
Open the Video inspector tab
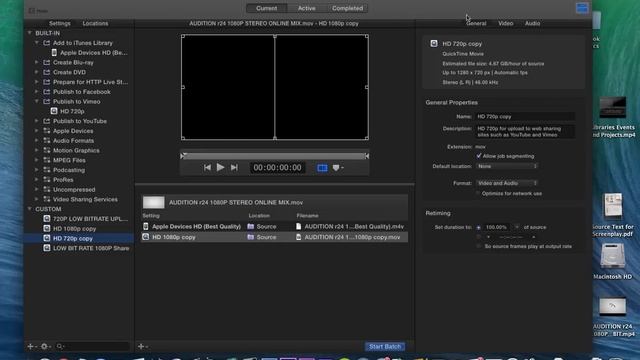point(506,23)
